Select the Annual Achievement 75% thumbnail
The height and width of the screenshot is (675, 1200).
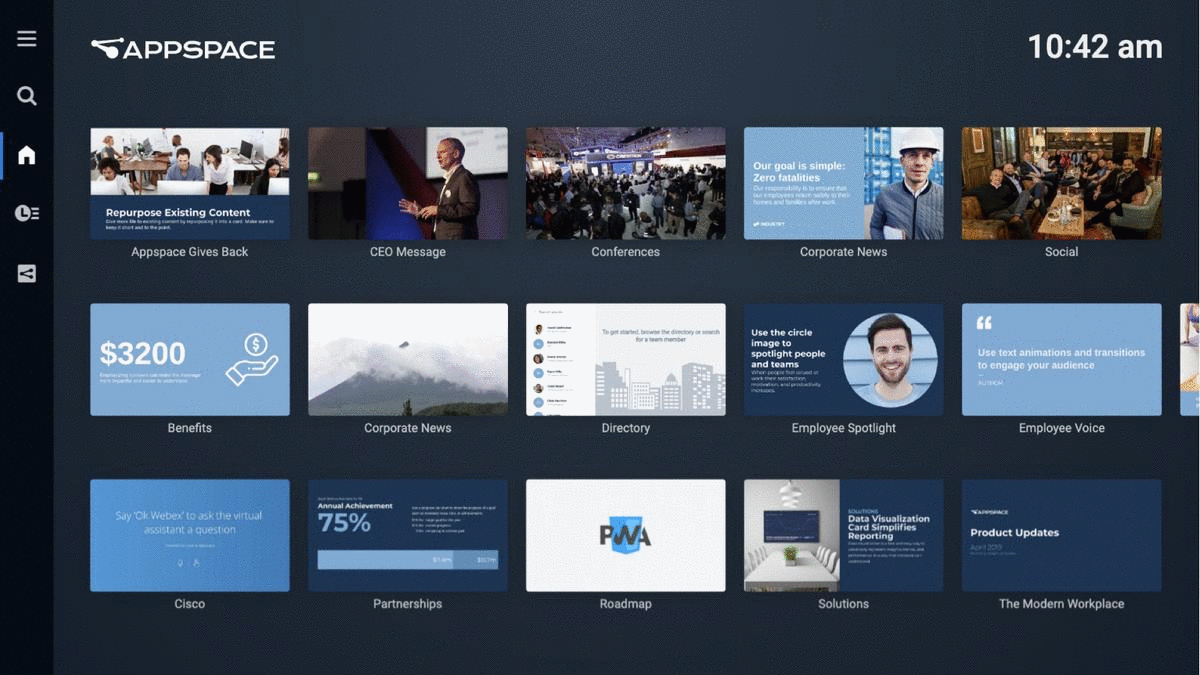(408, 535)
